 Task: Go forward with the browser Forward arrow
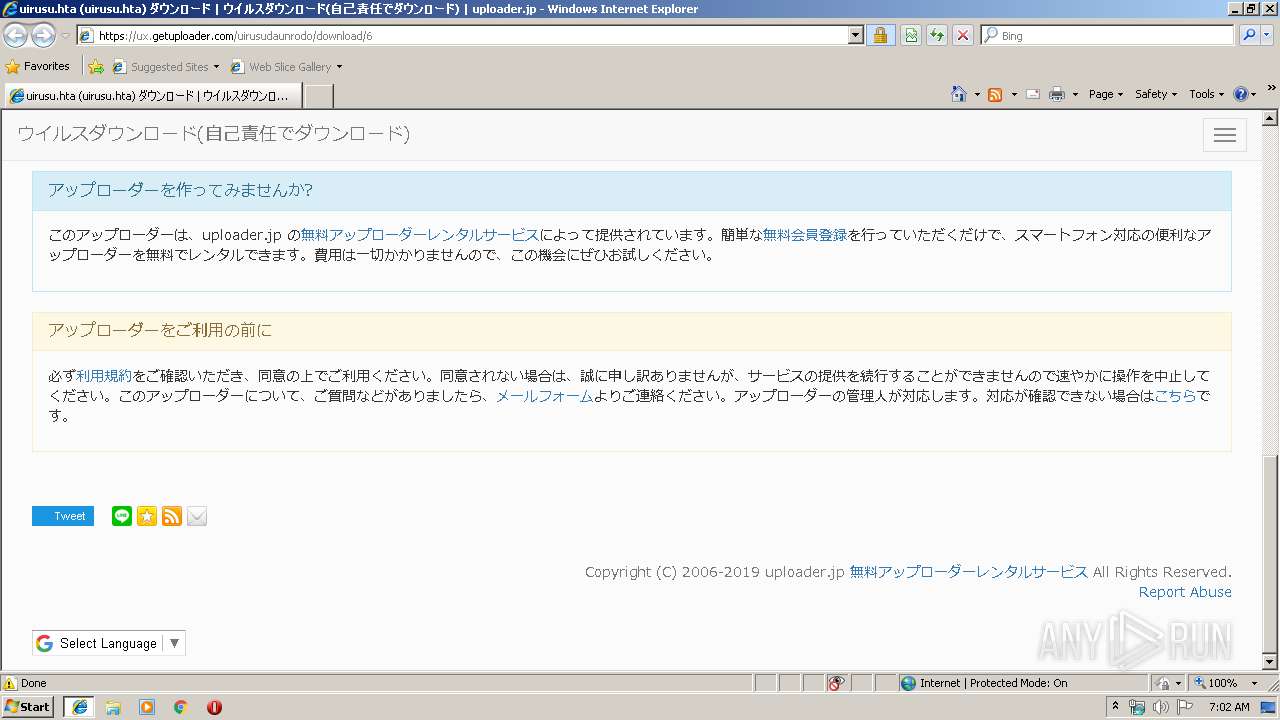click(x=43, y=35)
